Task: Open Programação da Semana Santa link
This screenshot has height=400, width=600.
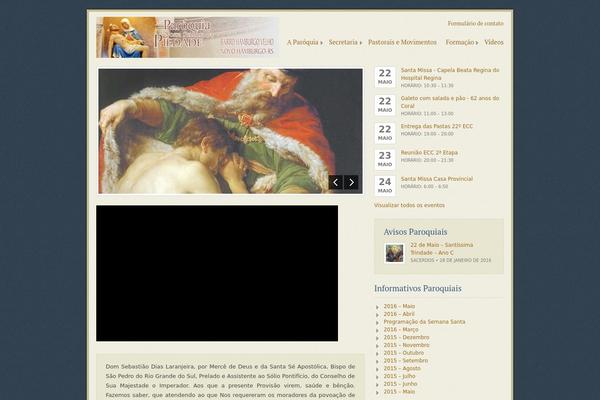Action: point(424,322)
